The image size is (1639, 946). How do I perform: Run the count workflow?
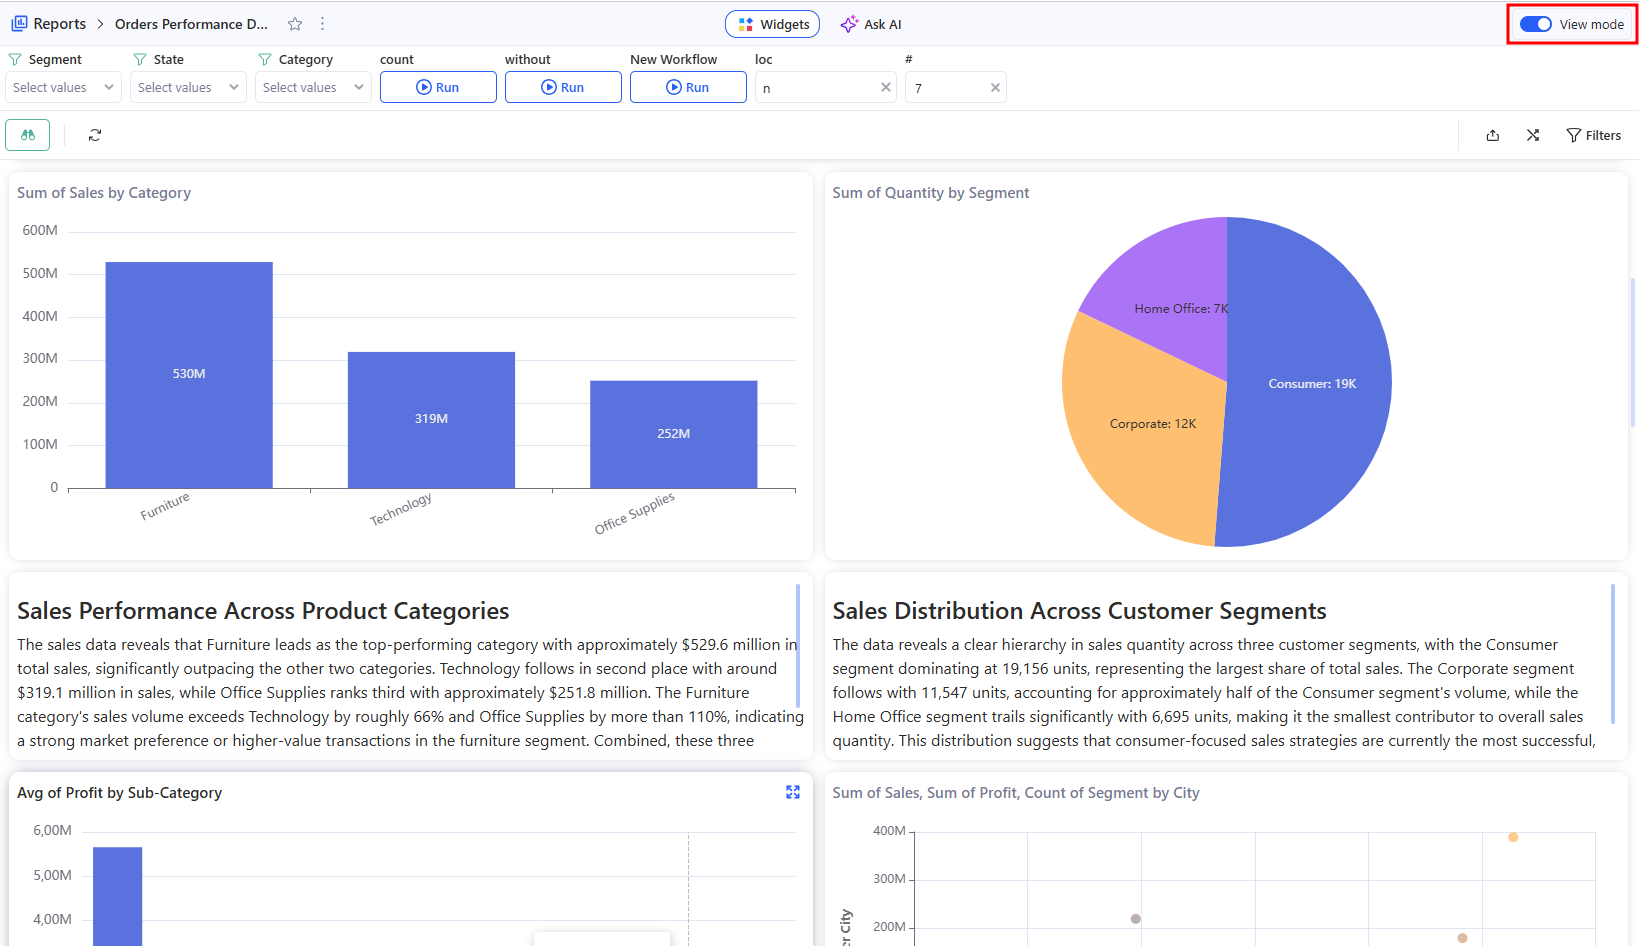tap(438, 87)
